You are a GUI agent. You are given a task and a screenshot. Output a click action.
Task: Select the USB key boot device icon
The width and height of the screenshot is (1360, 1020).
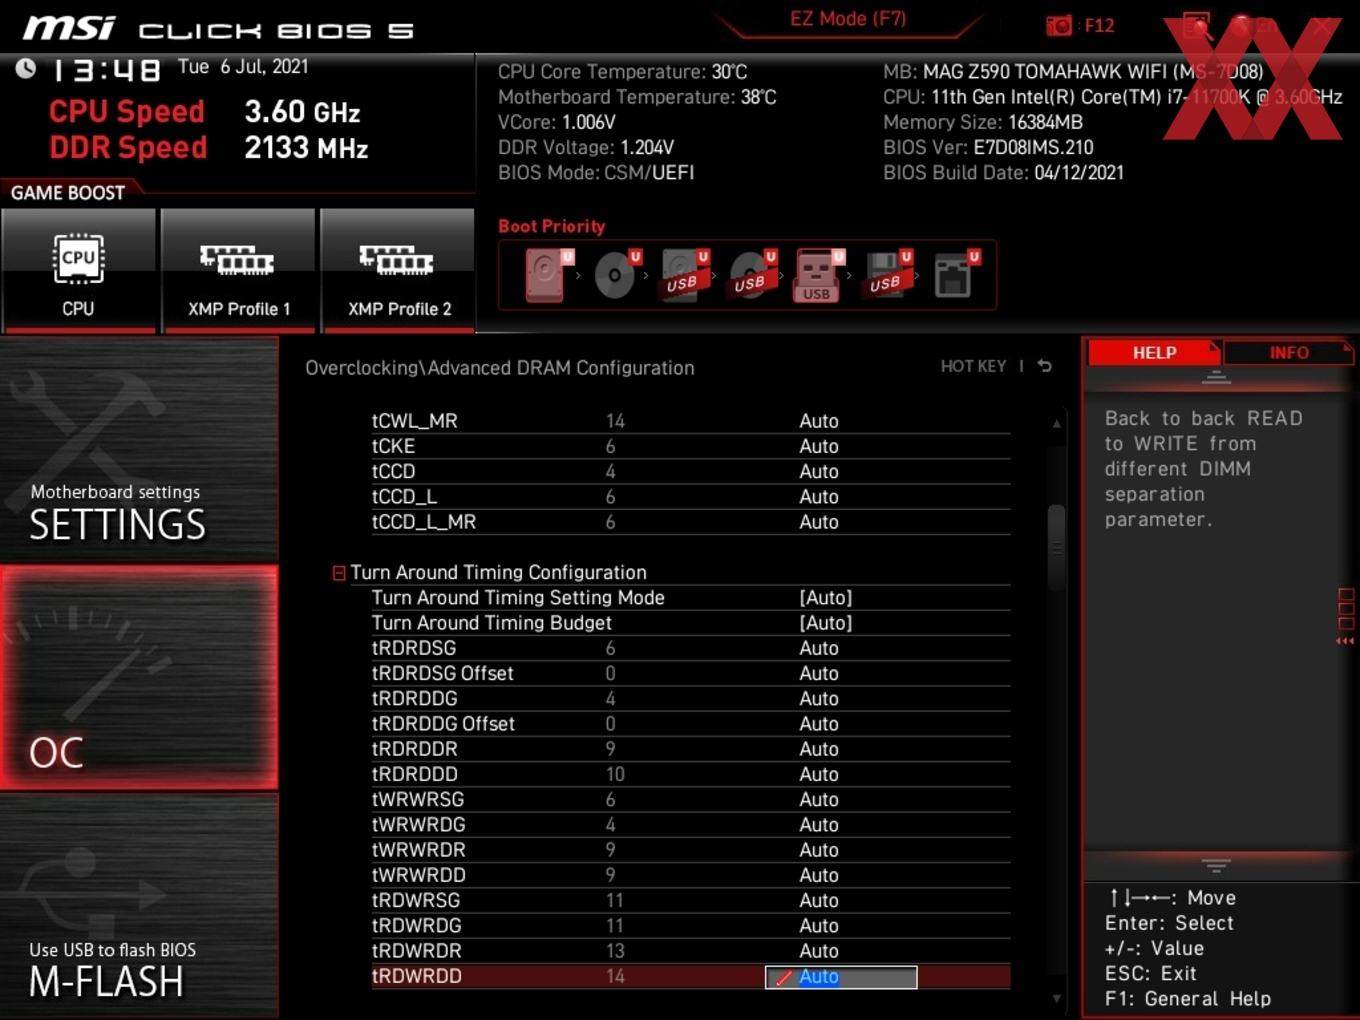[x=819, y=275]
